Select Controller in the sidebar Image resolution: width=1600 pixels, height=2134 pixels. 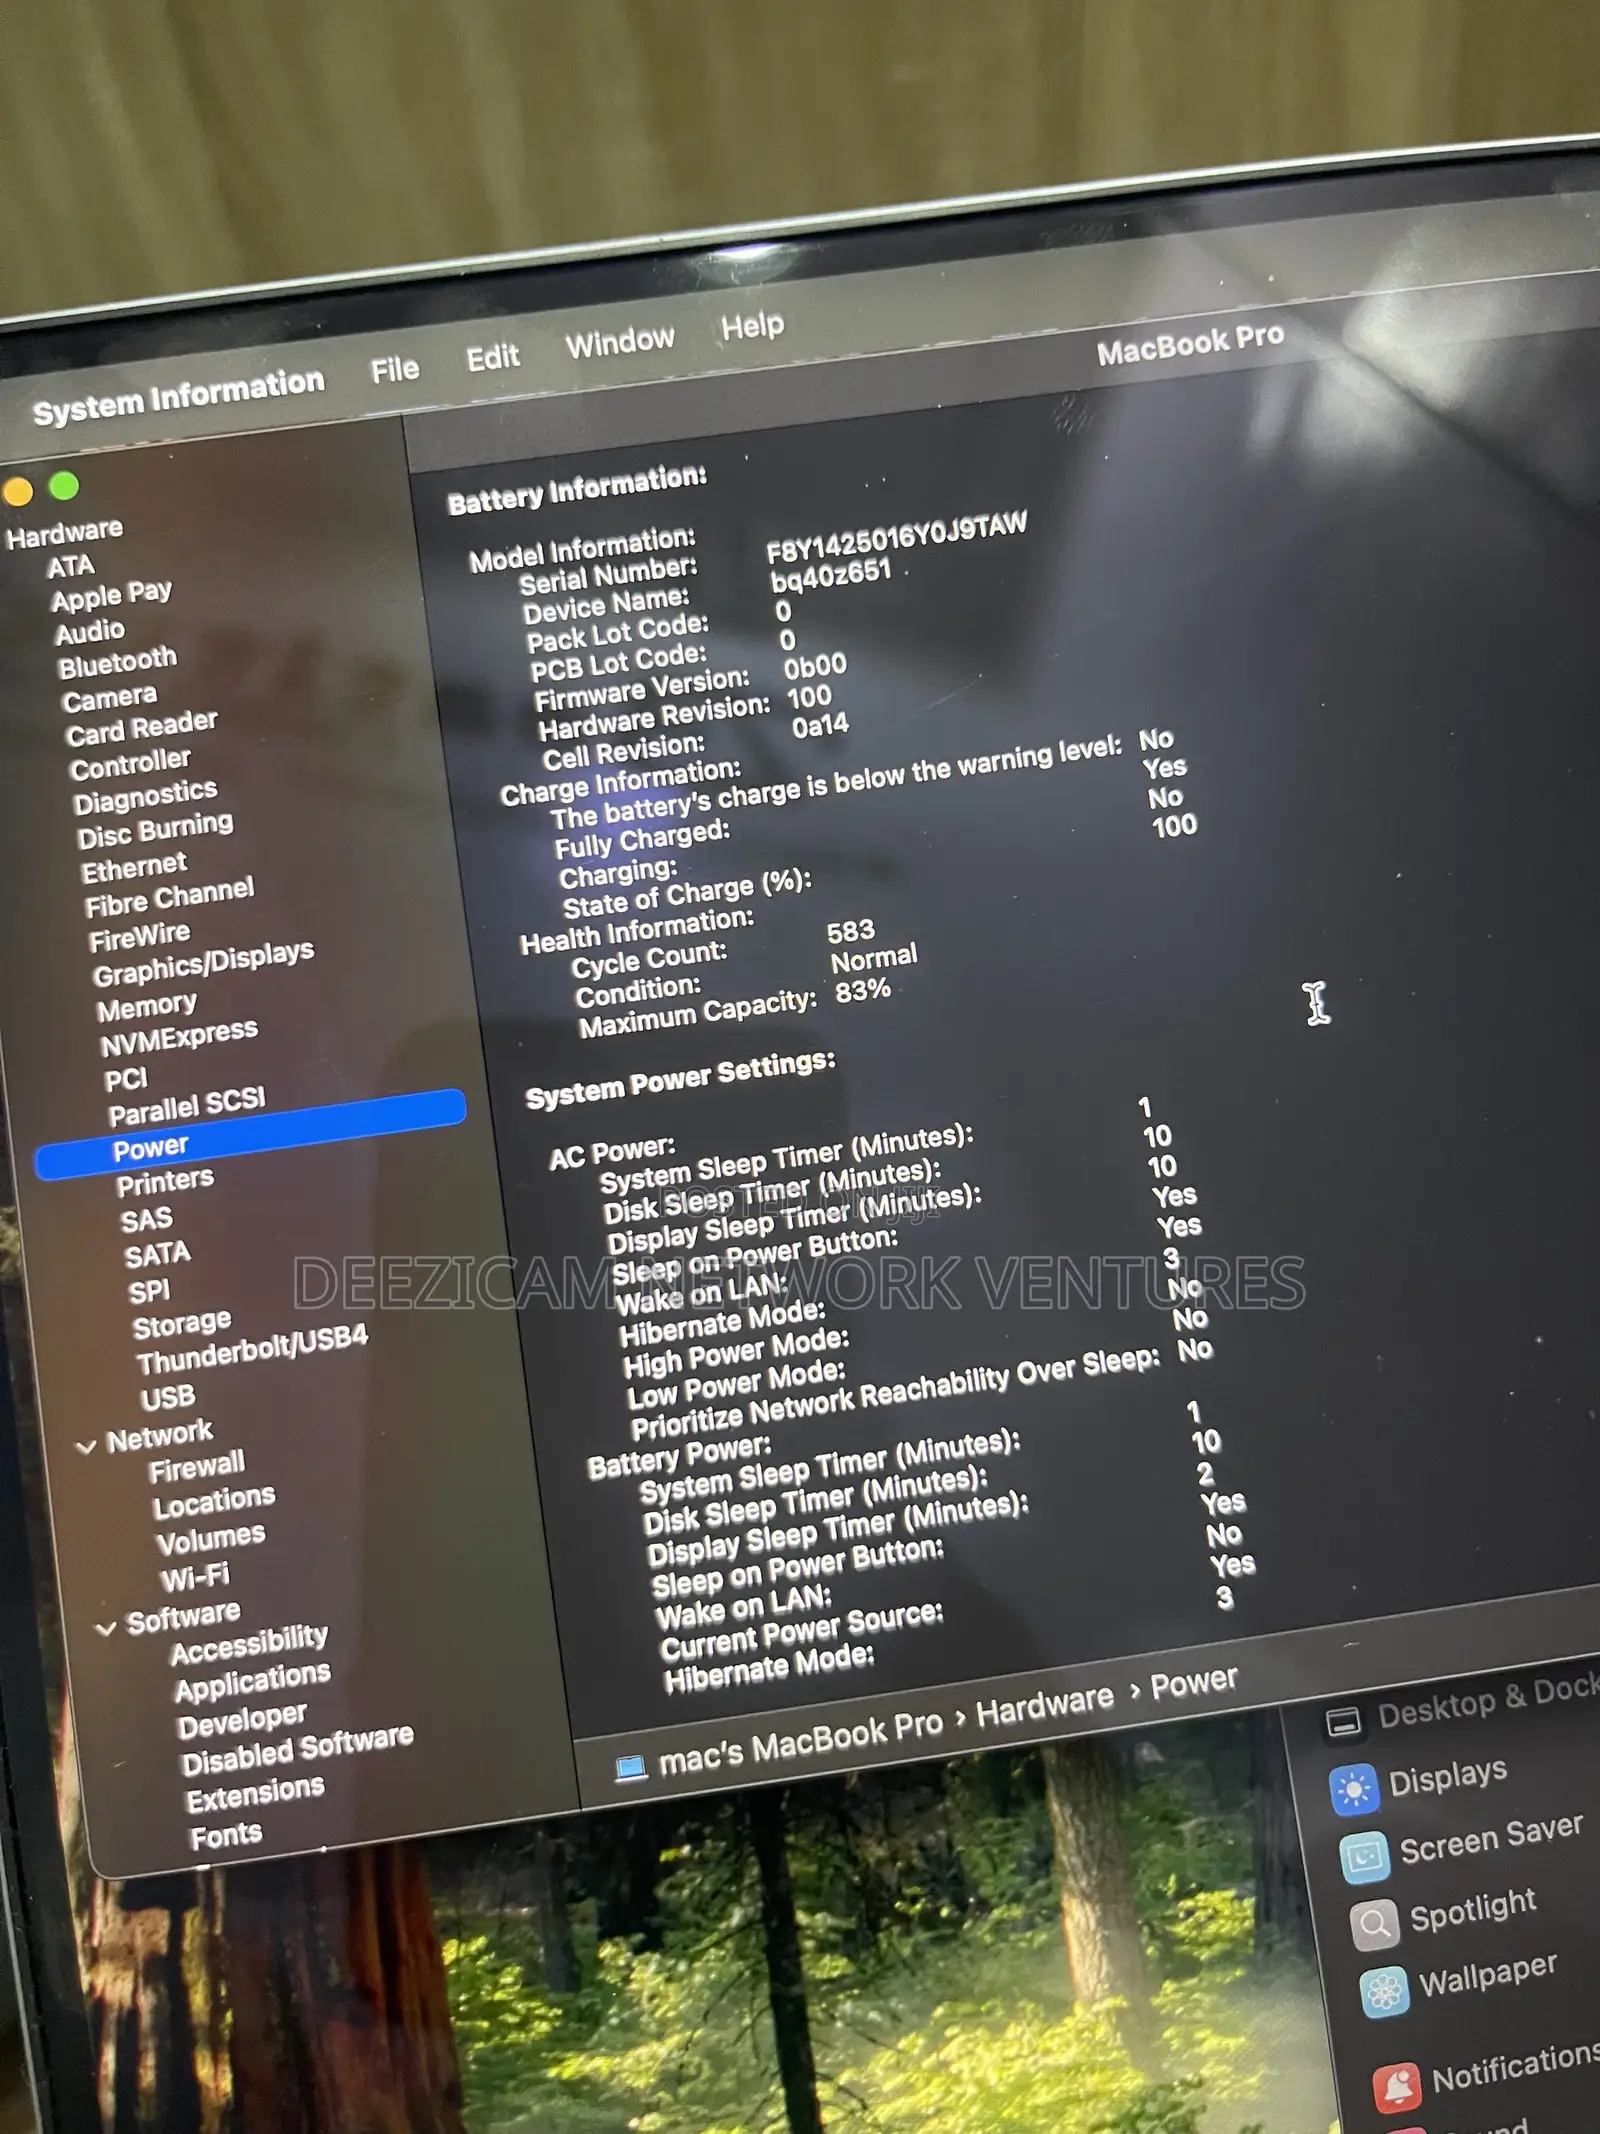(130, 765)
